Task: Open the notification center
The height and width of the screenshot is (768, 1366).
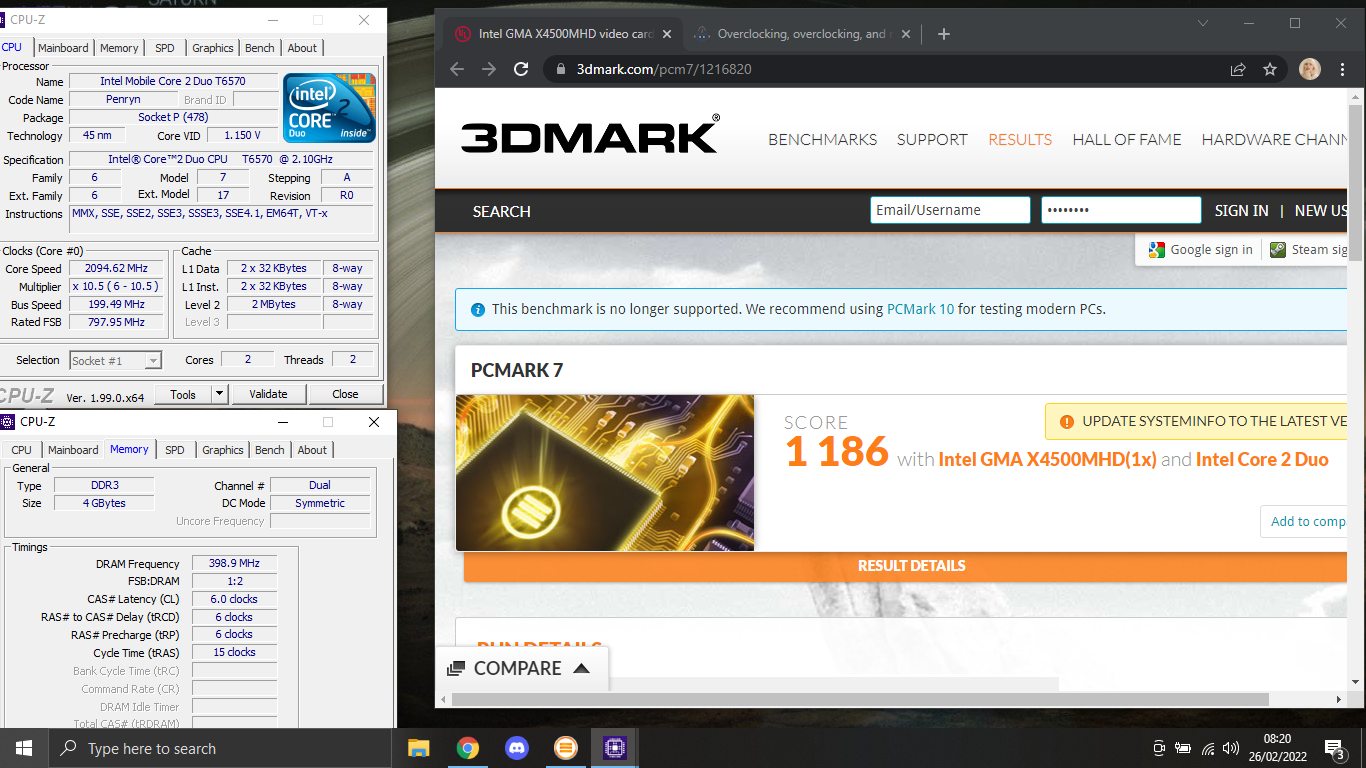Action: tap(1333, 748)
